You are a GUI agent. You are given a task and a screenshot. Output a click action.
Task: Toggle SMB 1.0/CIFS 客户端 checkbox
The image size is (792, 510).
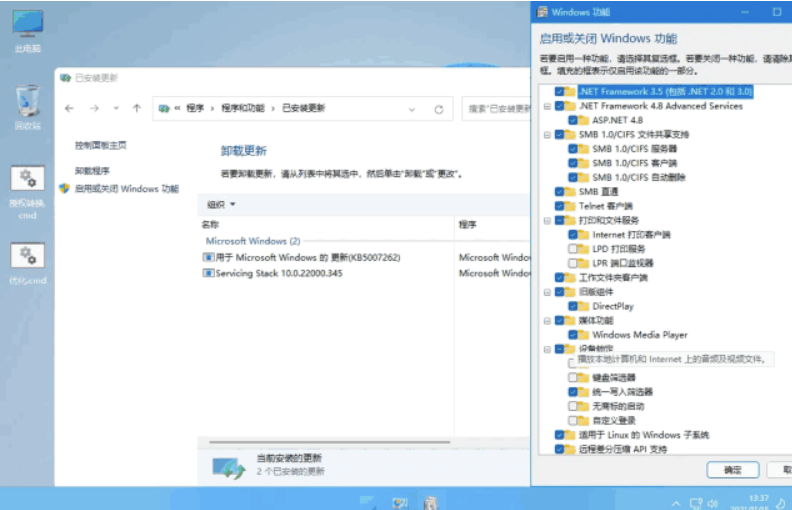(573, 163)
